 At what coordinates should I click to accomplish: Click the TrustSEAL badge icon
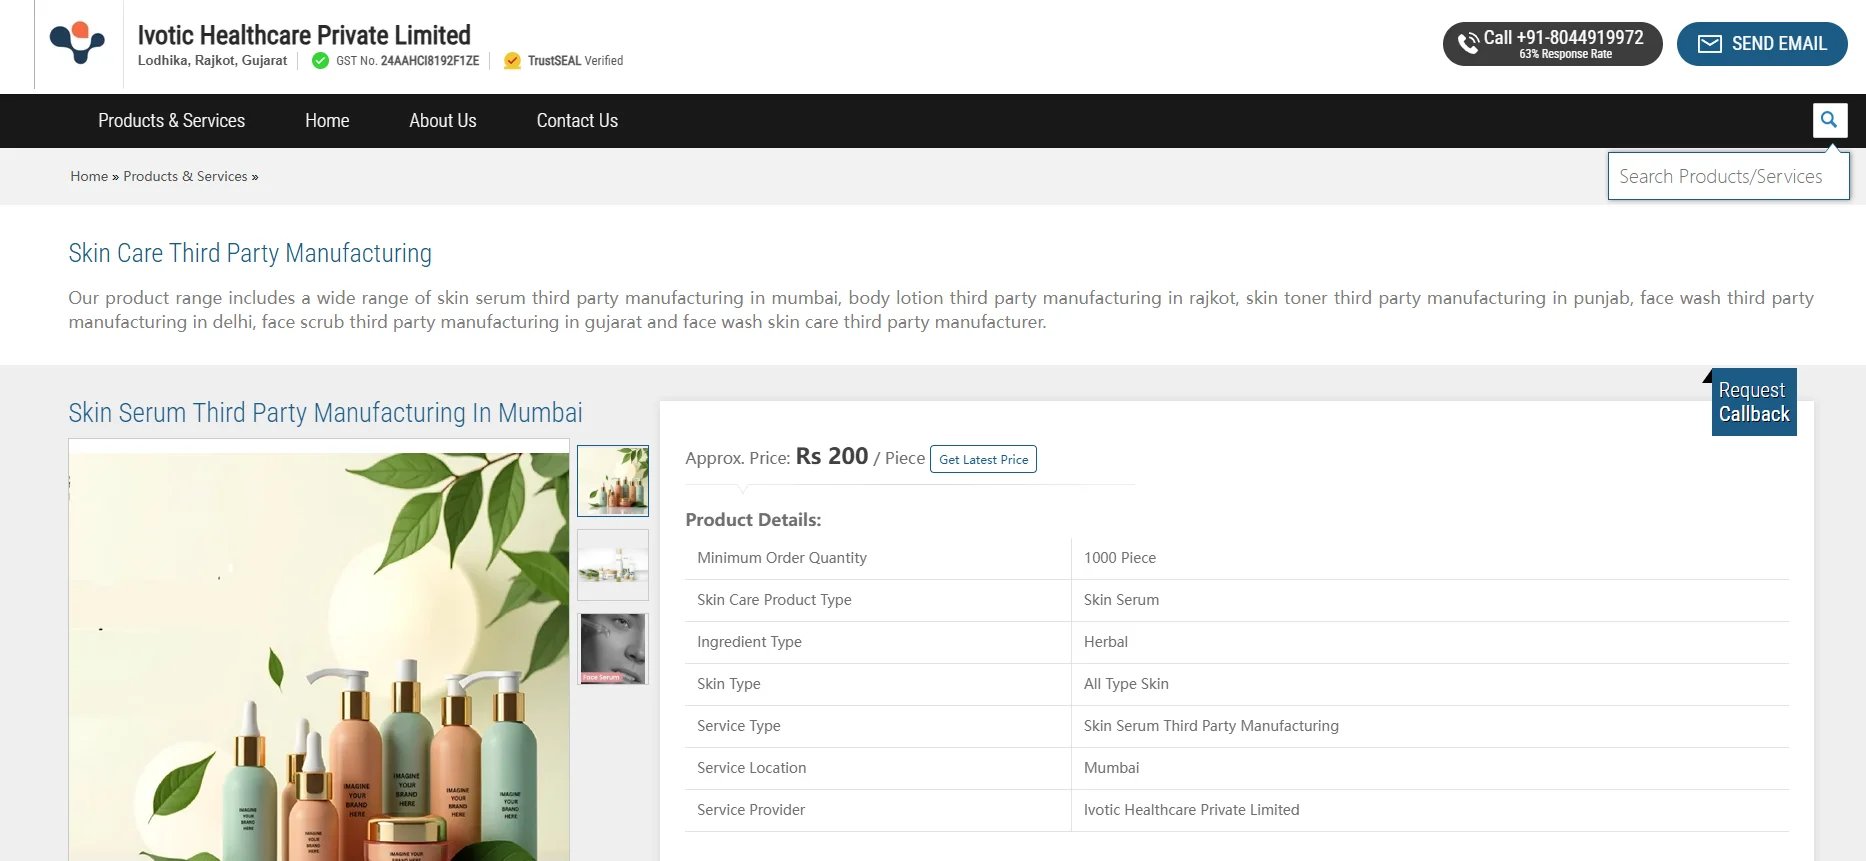[x=512, y=61]
